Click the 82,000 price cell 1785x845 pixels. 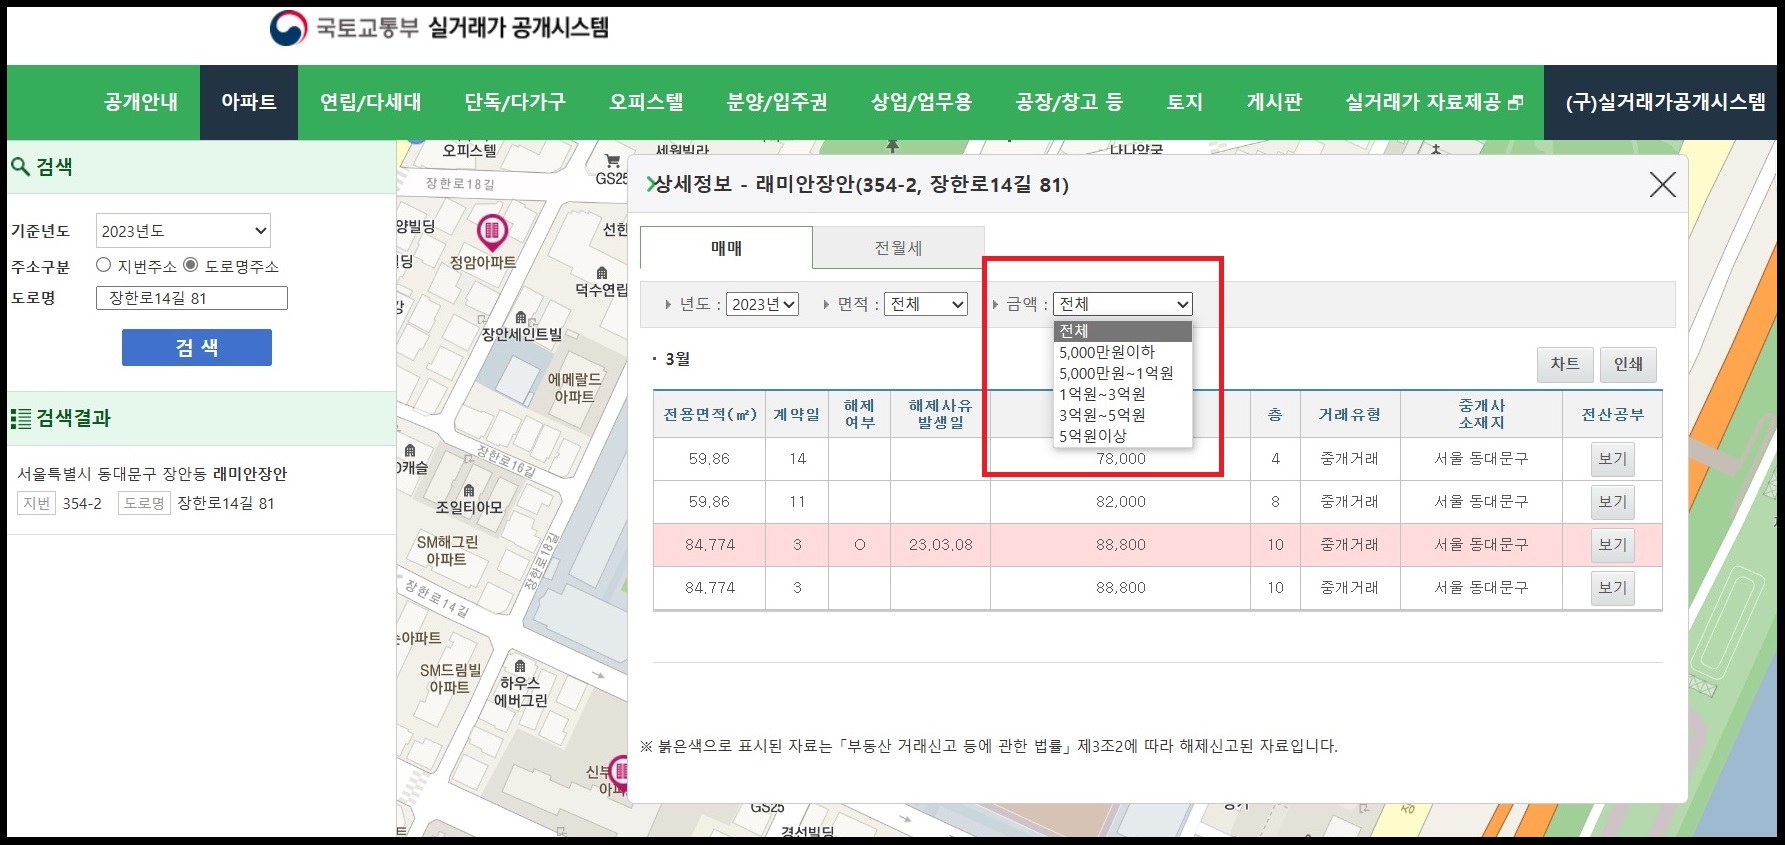coord(1121,502)
